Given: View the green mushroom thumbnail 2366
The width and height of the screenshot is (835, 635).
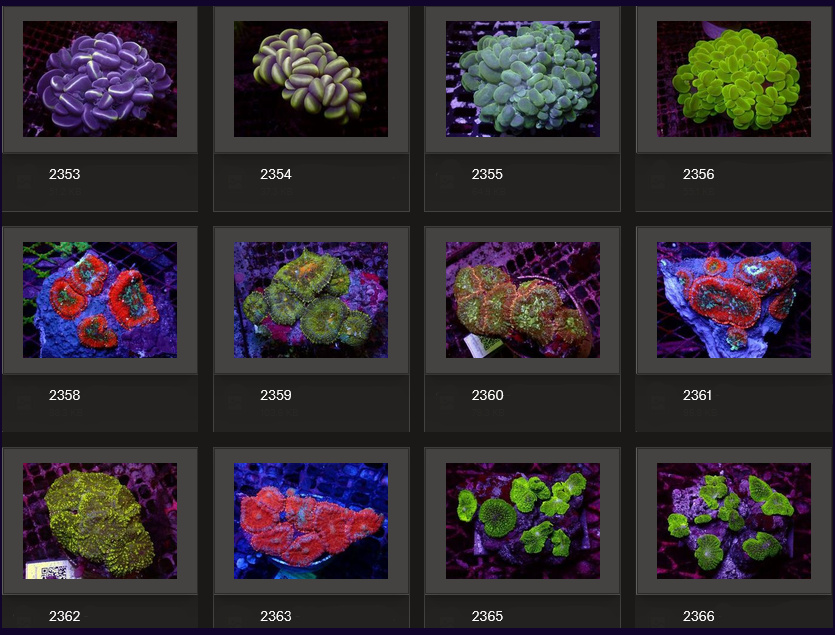Looking at the screenshot, I should [734, 521].
